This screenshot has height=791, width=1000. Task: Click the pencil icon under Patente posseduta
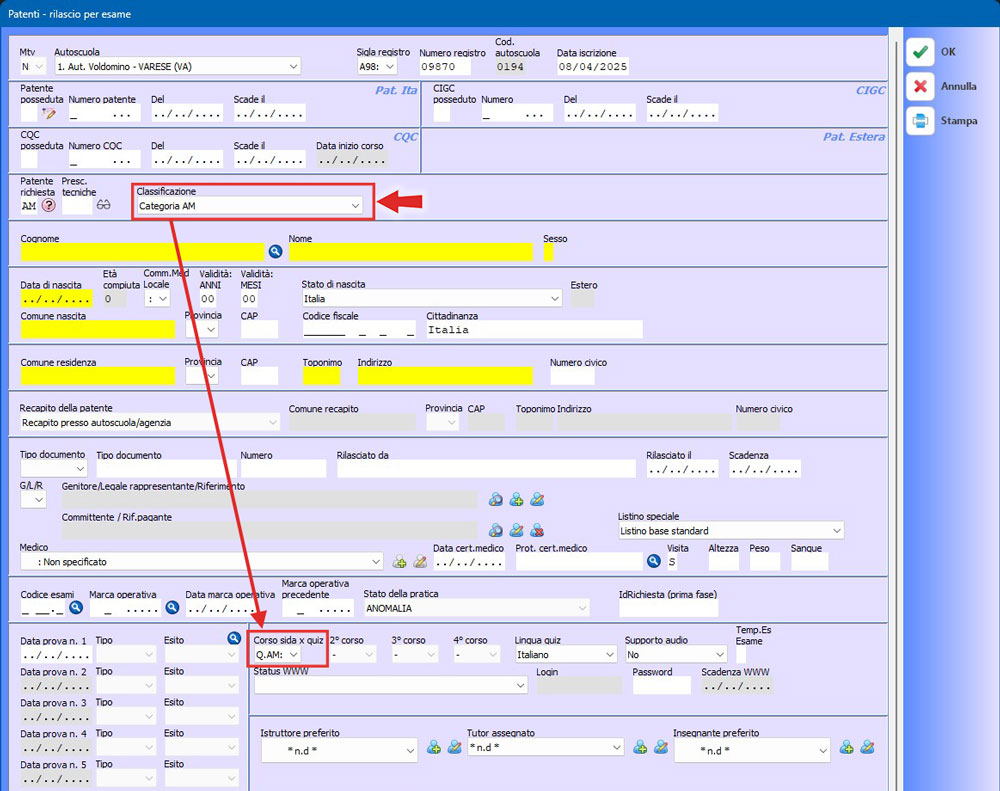(49, 115)
